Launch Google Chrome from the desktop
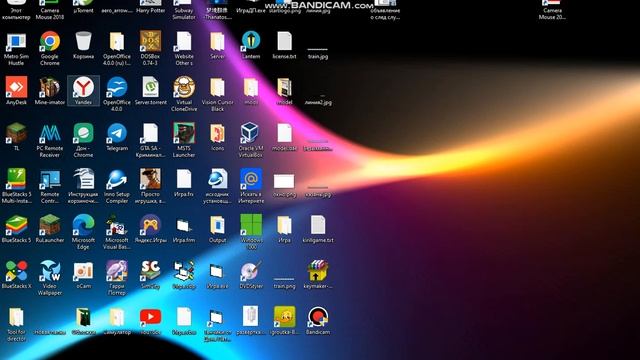The width and height of the screenshot is (640, 360). click(50, 48)
